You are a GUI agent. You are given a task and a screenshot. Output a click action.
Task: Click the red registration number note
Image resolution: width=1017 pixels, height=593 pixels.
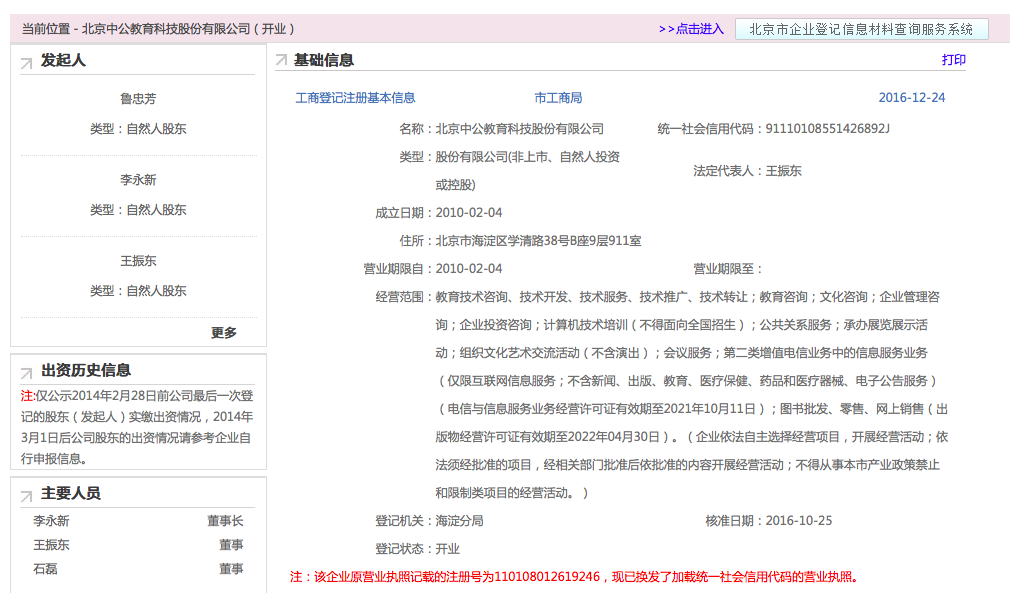click(574, 577)
